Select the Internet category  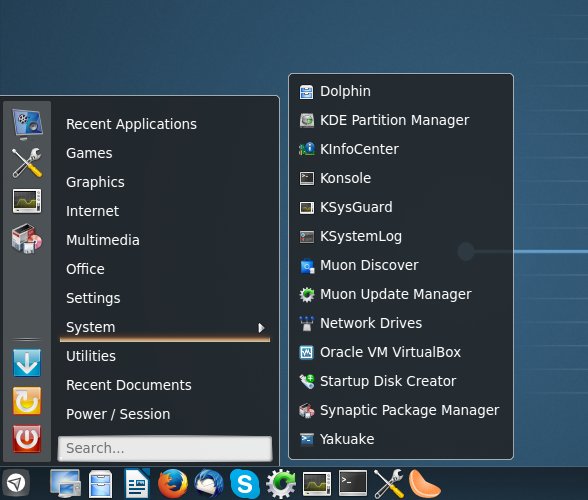[x=165, y=211]
